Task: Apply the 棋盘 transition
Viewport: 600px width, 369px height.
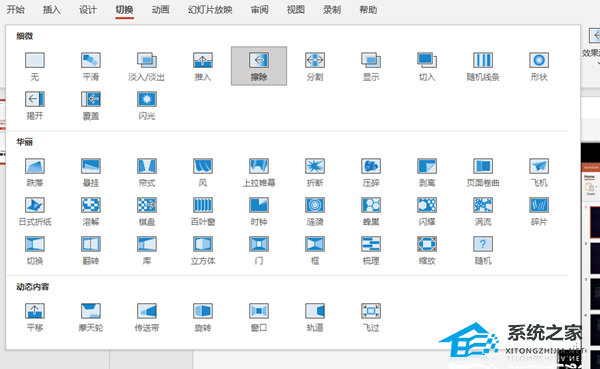Action: [x=147, y=211]
